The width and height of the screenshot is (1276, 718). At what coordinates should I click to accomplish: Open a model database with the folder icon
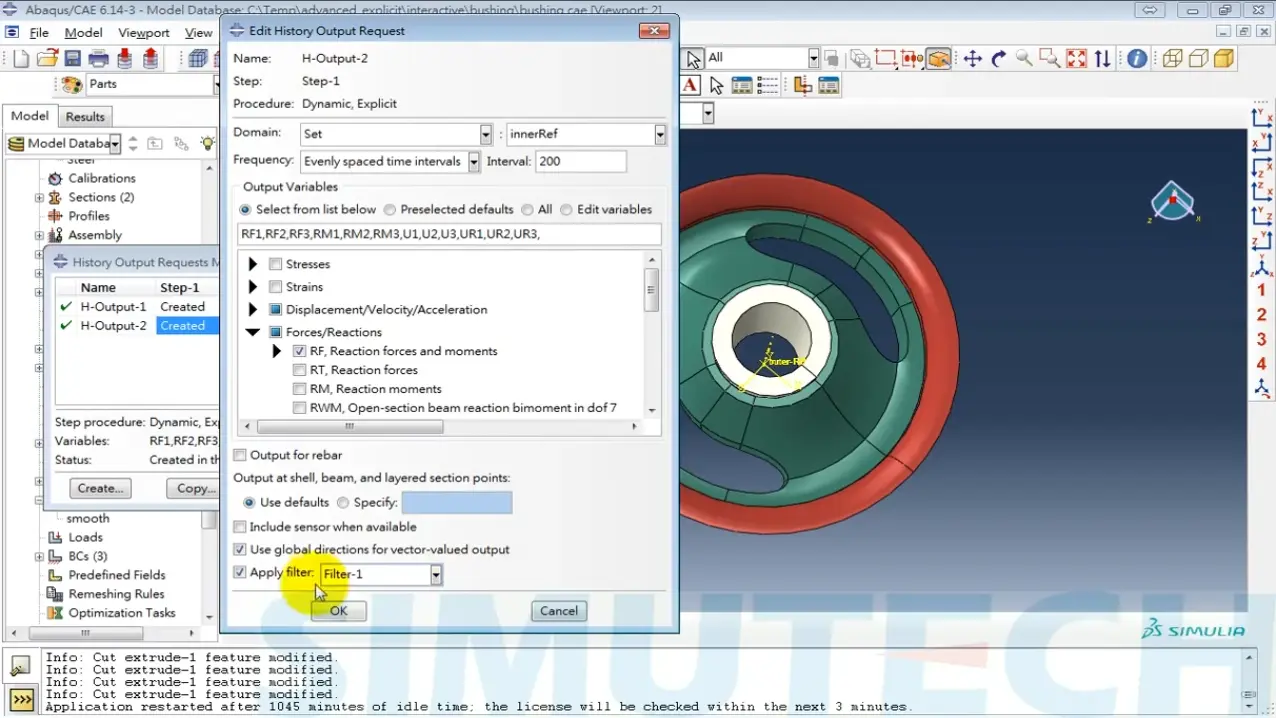click(46, 59)
